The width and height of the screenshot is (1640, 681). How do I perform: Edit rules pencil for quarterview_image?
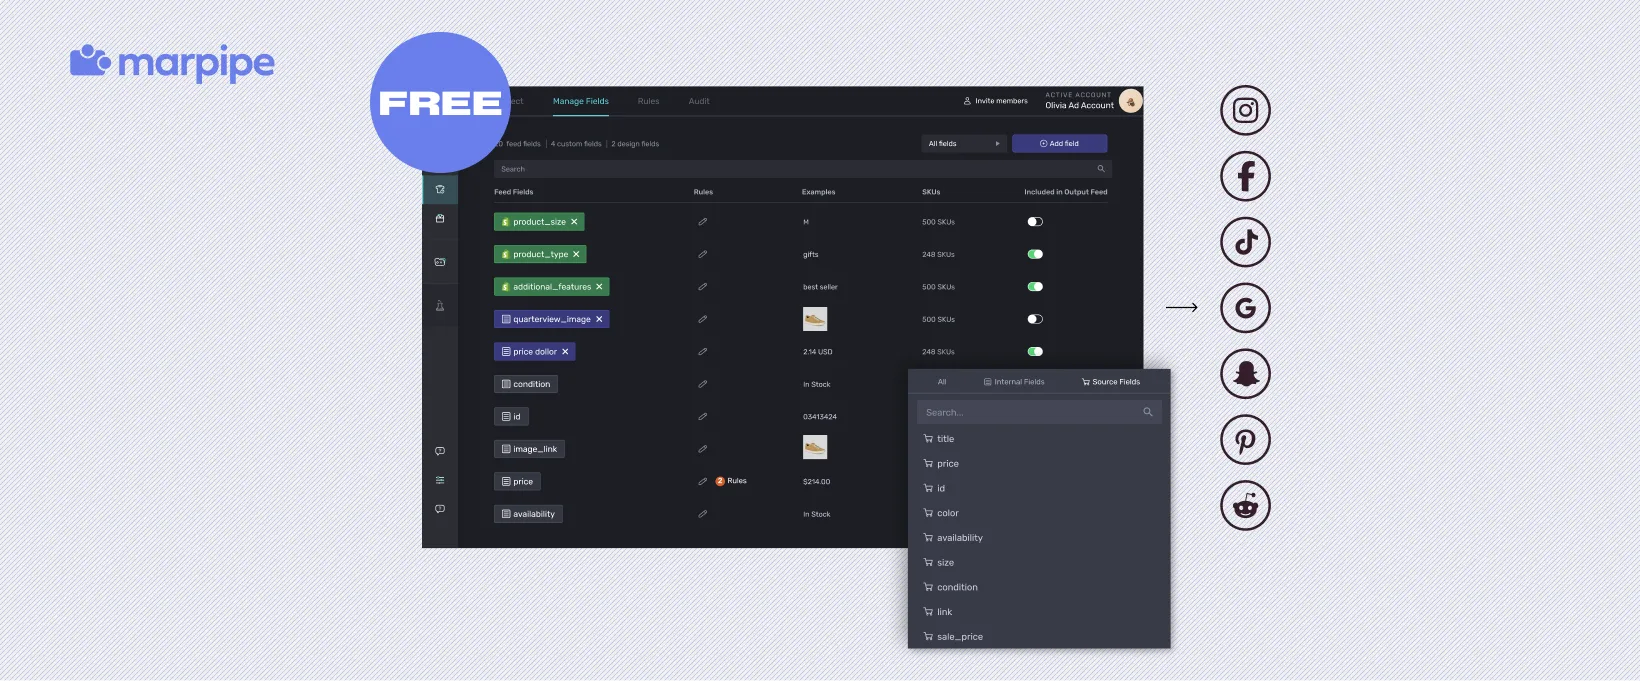pyautogui.click(x=702, y=319)
